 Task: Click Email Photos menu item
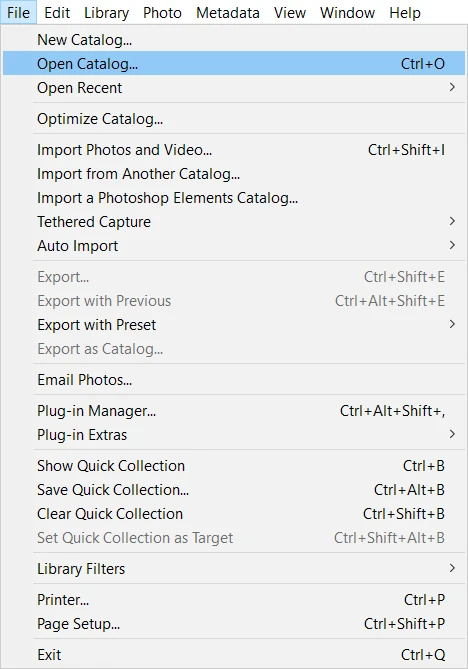234,380
